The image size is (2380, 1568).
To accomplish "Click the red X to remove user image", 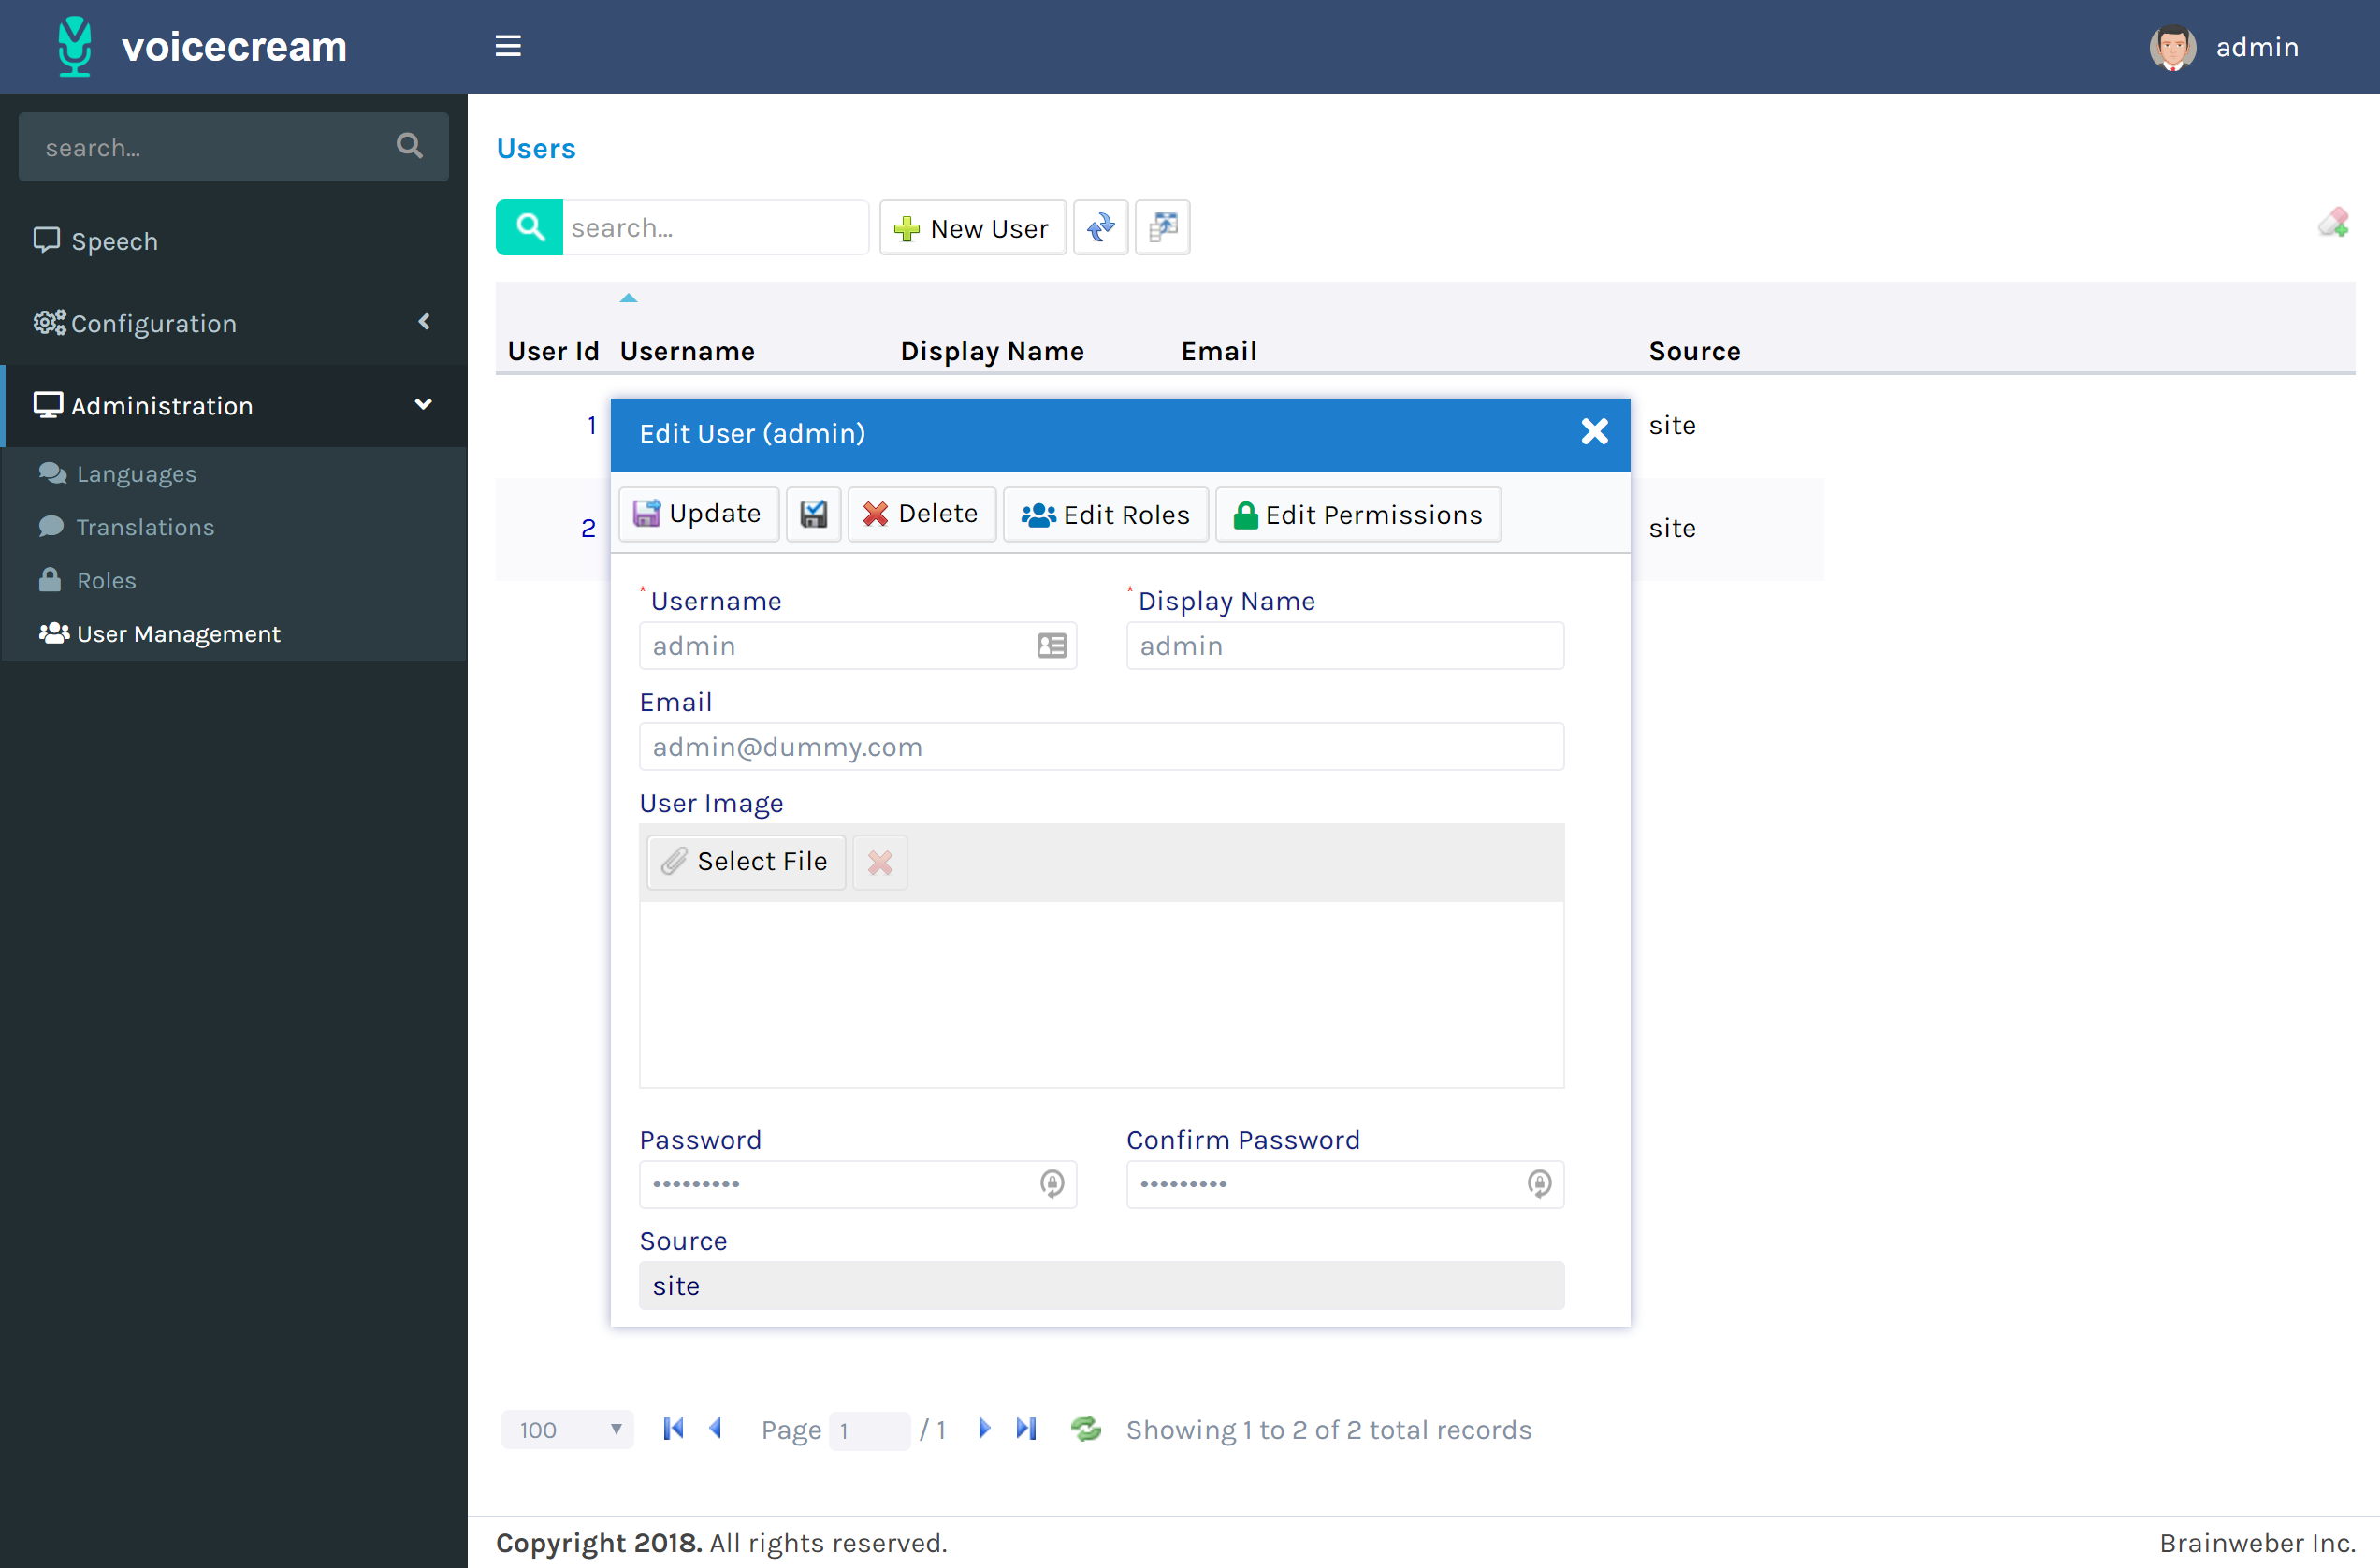I will pos(880,862).
